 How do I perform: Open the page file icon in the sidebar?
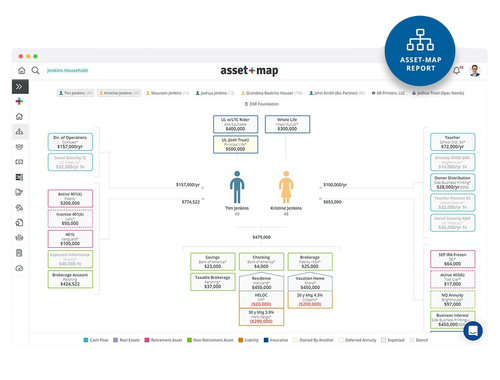tap(19, 222)
